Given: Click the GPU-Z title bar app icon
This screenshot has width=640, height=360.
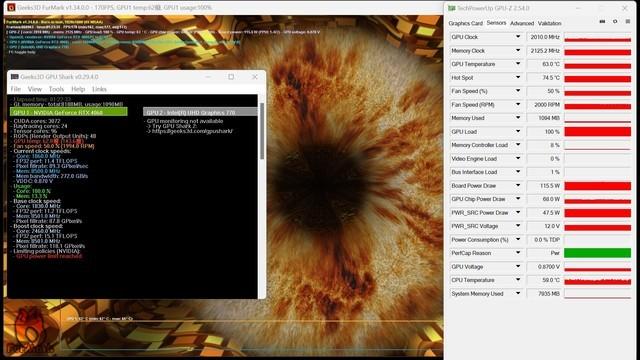Looking at the screenshot, I should point(451,8).
